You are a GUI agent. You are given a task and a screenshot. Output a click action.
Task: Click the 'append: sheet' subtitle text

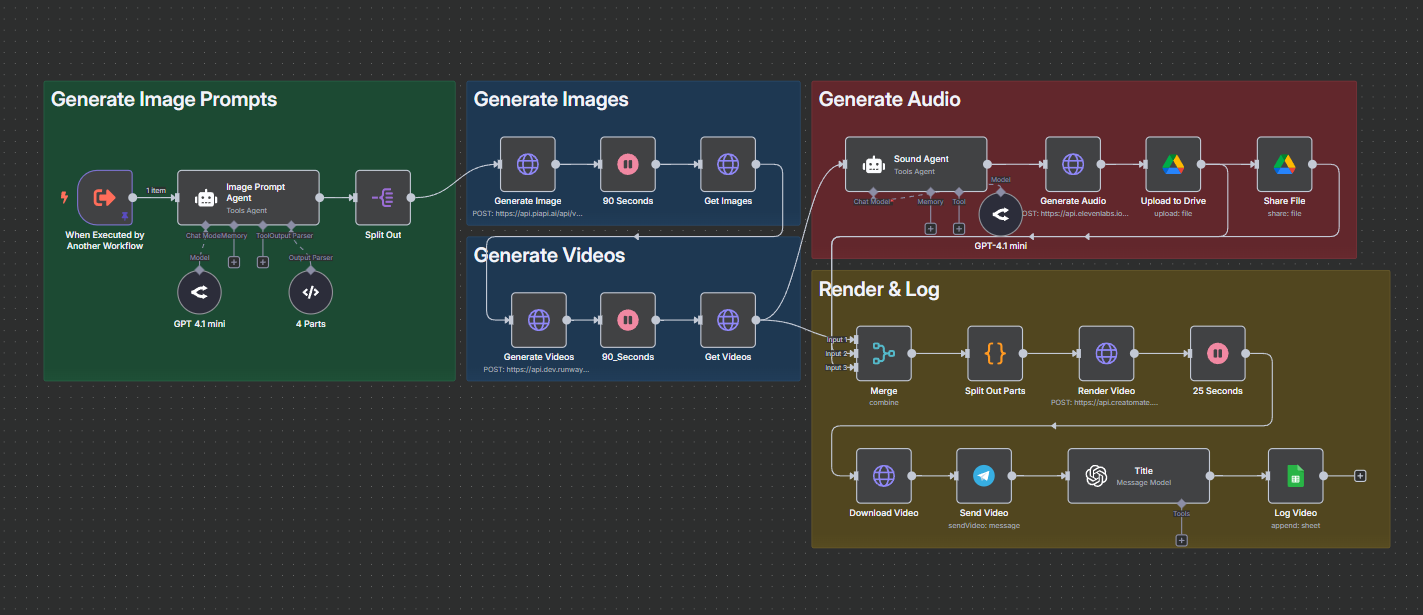pos(1295,525)
